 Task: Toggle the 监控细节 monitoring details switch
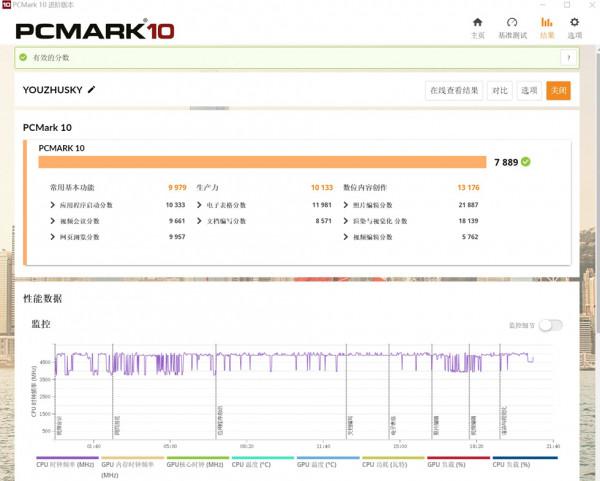(551, 325)
